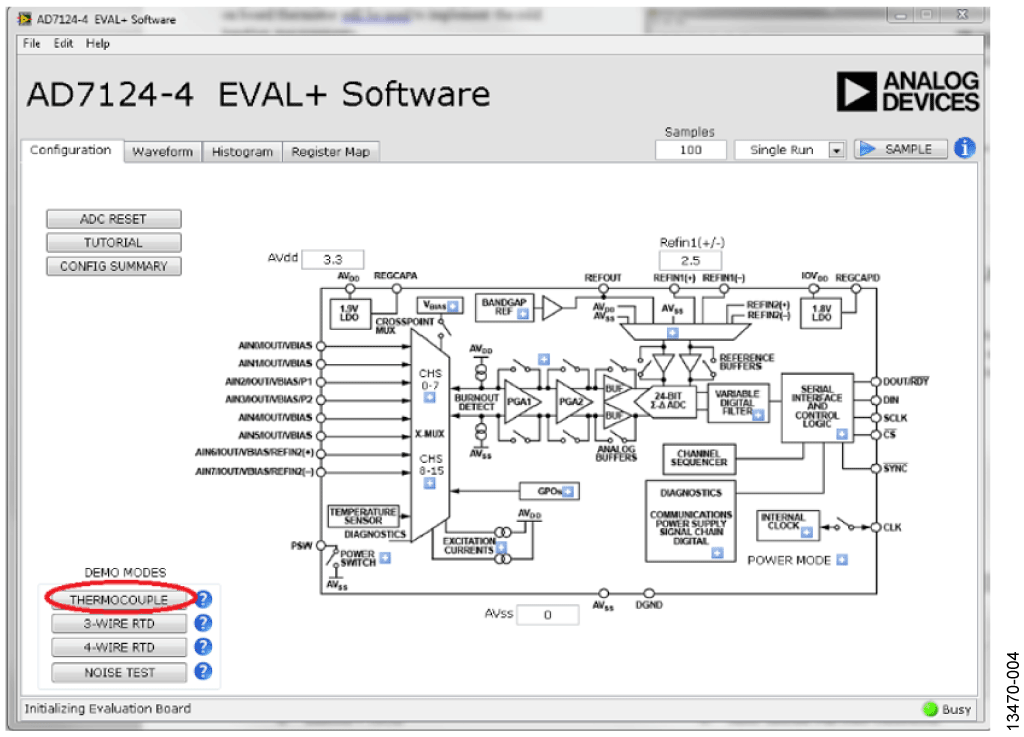The width and height of the screenshot is (1024, 737).
Task: Open CHS 8-15 channel settings button
Action: pos(429,483)
